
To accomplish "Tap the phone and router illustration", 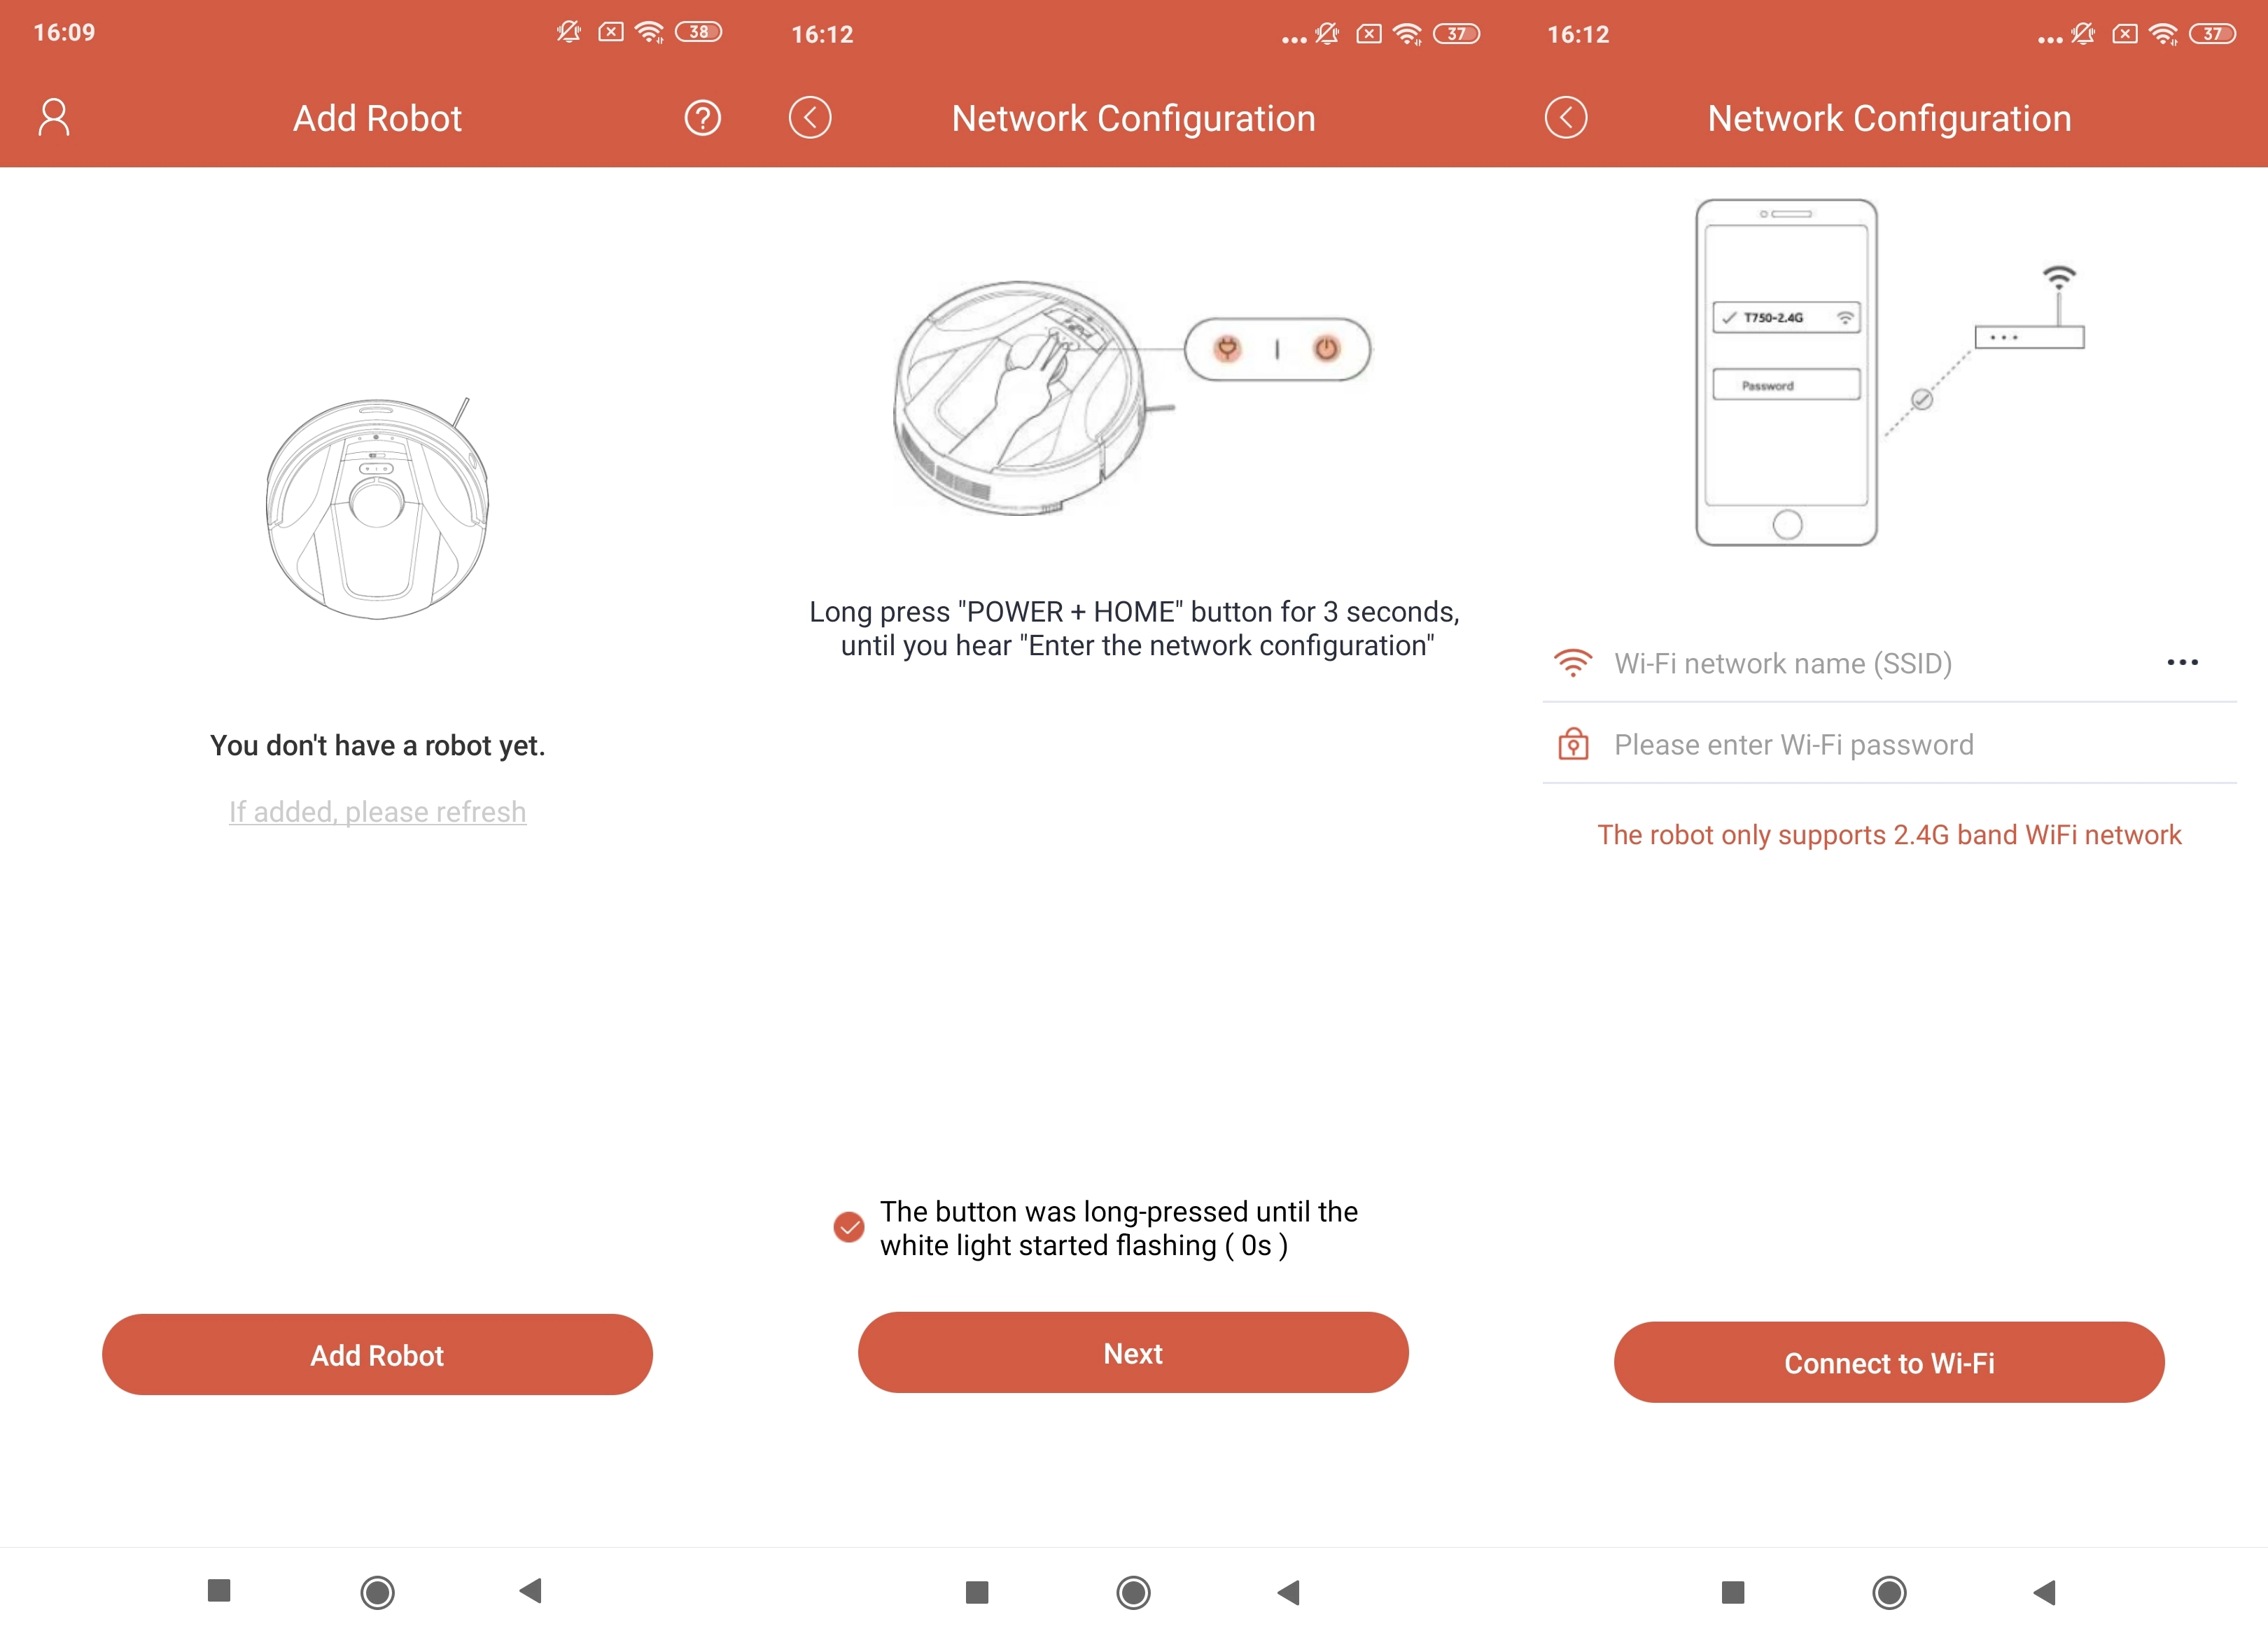I will point(1889,372).
